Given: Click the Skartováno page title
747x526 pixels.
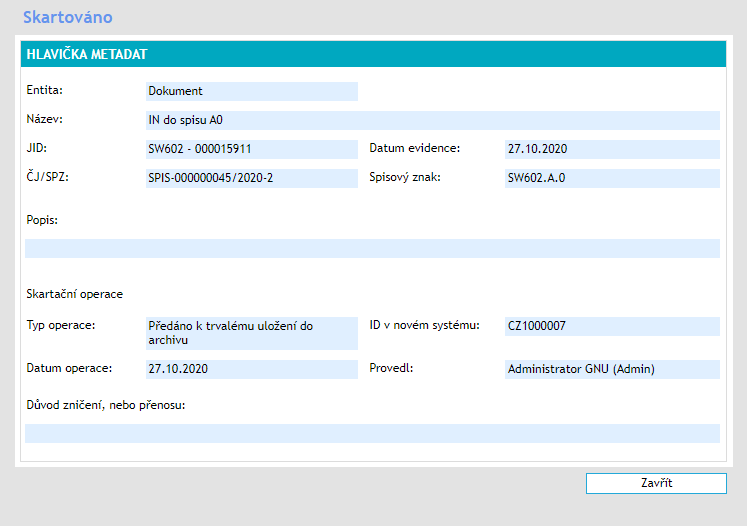Looking at the screenshot, I should [68, 17].
